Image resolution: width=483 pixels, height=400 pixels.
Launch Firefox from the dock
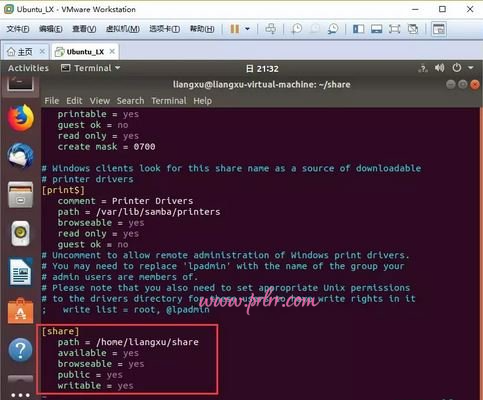[21, 118]
